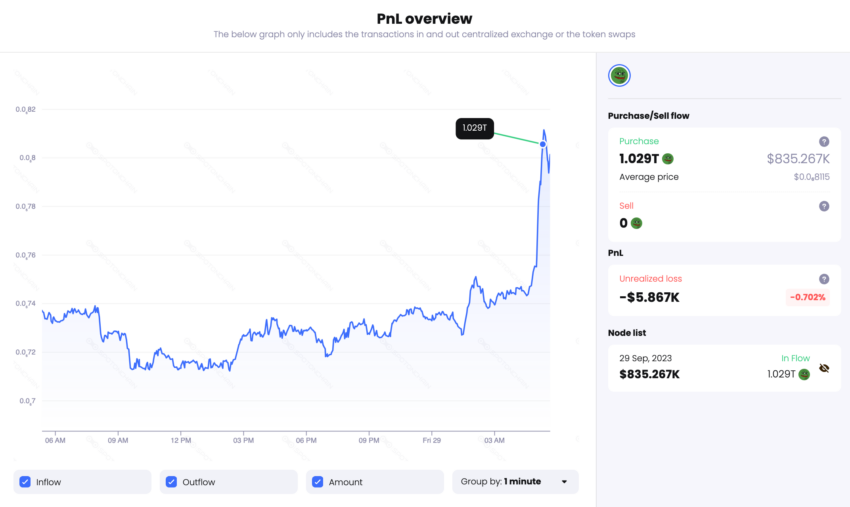Open the Group by 1 minute dropdown
The width and height of the screenshot is (850, 507).
coord(514,482)
